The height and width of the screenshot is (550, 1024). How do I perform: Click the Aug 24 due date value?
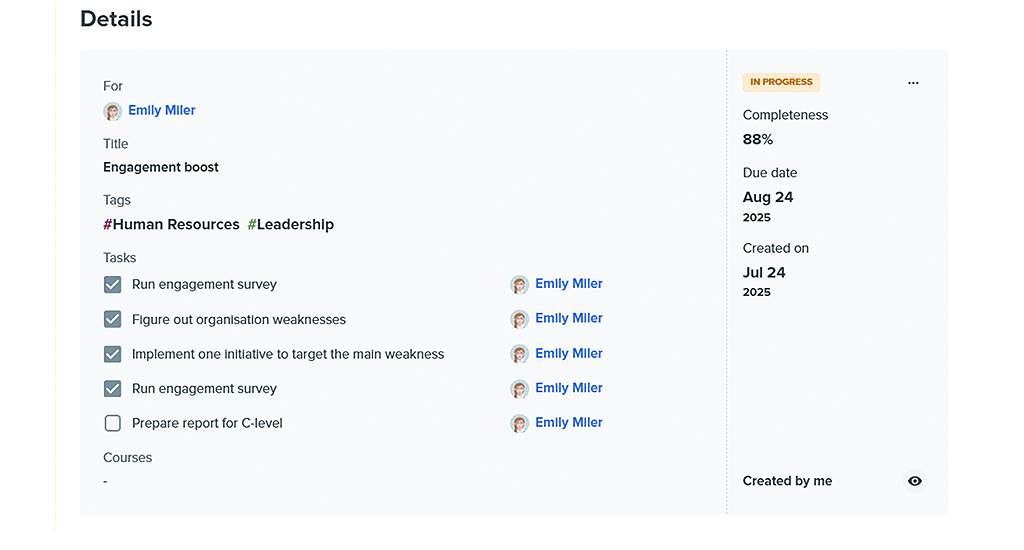click(768, 197)
